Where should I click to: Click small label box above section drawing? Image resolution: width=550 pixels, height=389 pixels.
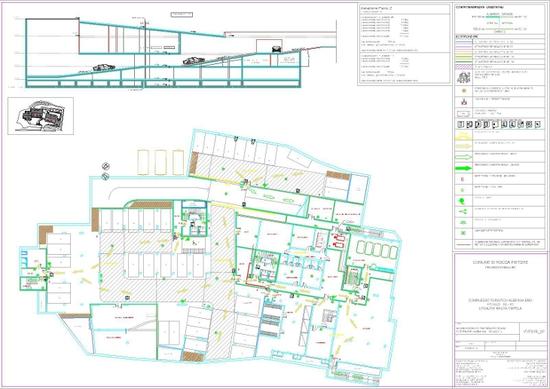tap(182, 14)
